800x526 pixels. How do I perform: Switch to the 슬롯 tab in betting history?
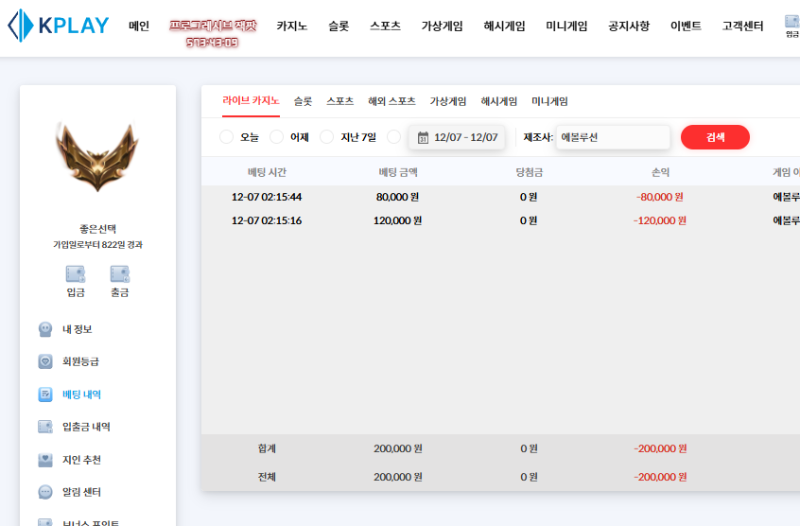(x=303, y=101)
